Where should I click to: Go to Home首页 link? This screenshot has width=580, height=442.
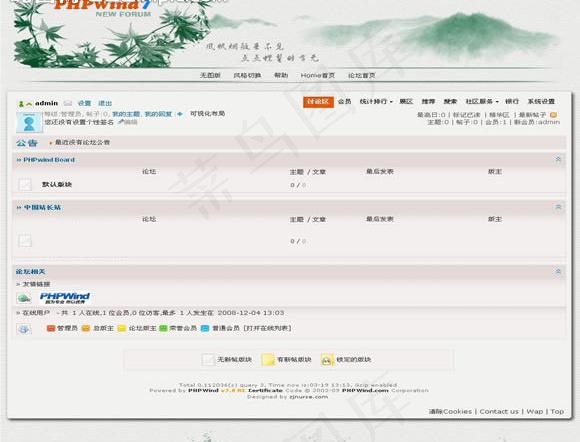317,75
